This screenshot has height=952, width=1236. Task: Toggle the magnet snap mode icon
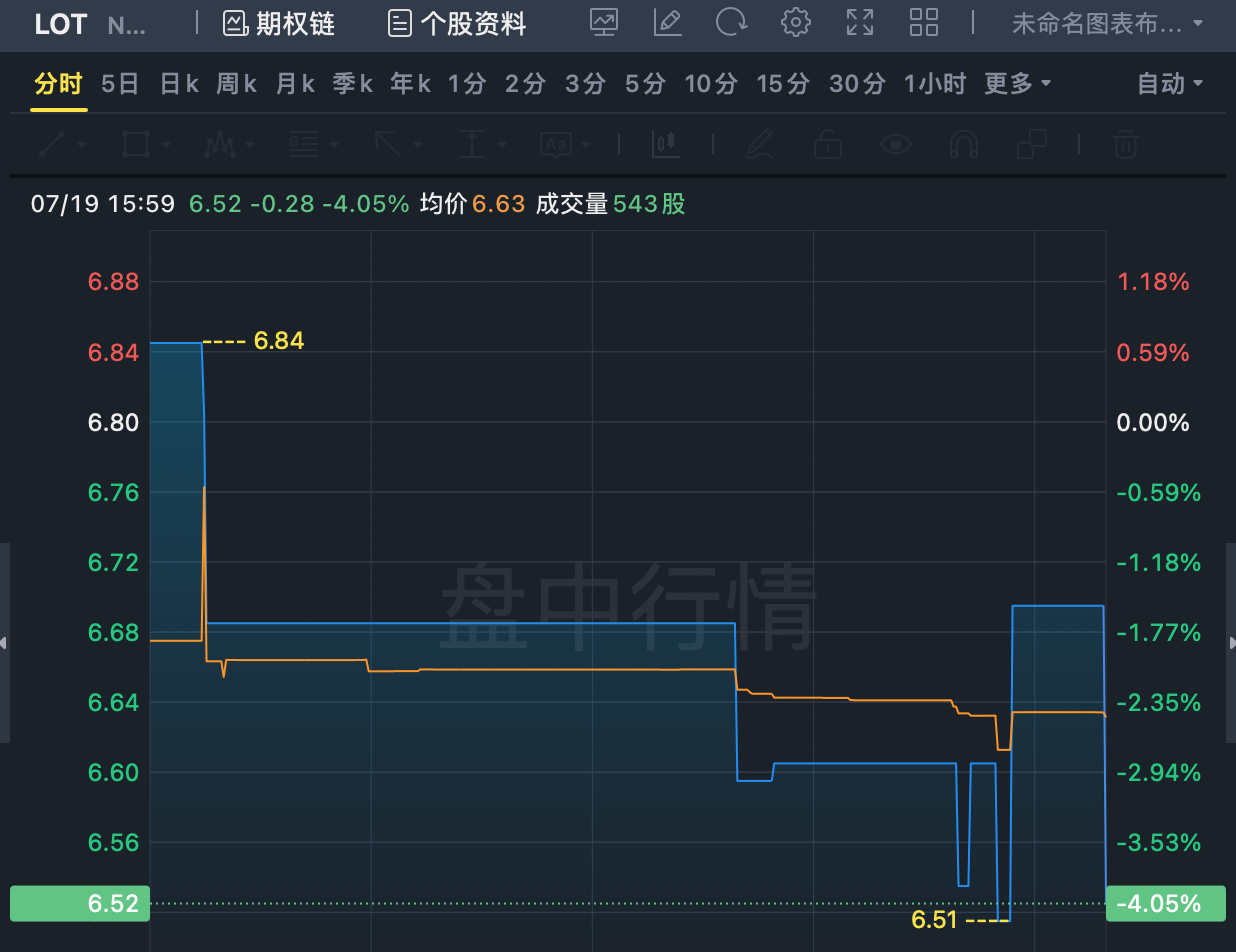click(963, 145)
